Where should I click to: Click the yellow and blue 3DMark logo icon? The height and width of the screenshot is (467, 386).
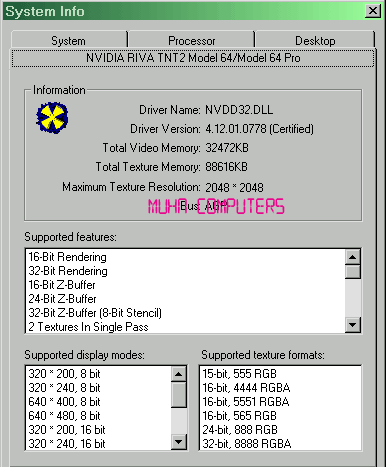click(x=52, y=118)
